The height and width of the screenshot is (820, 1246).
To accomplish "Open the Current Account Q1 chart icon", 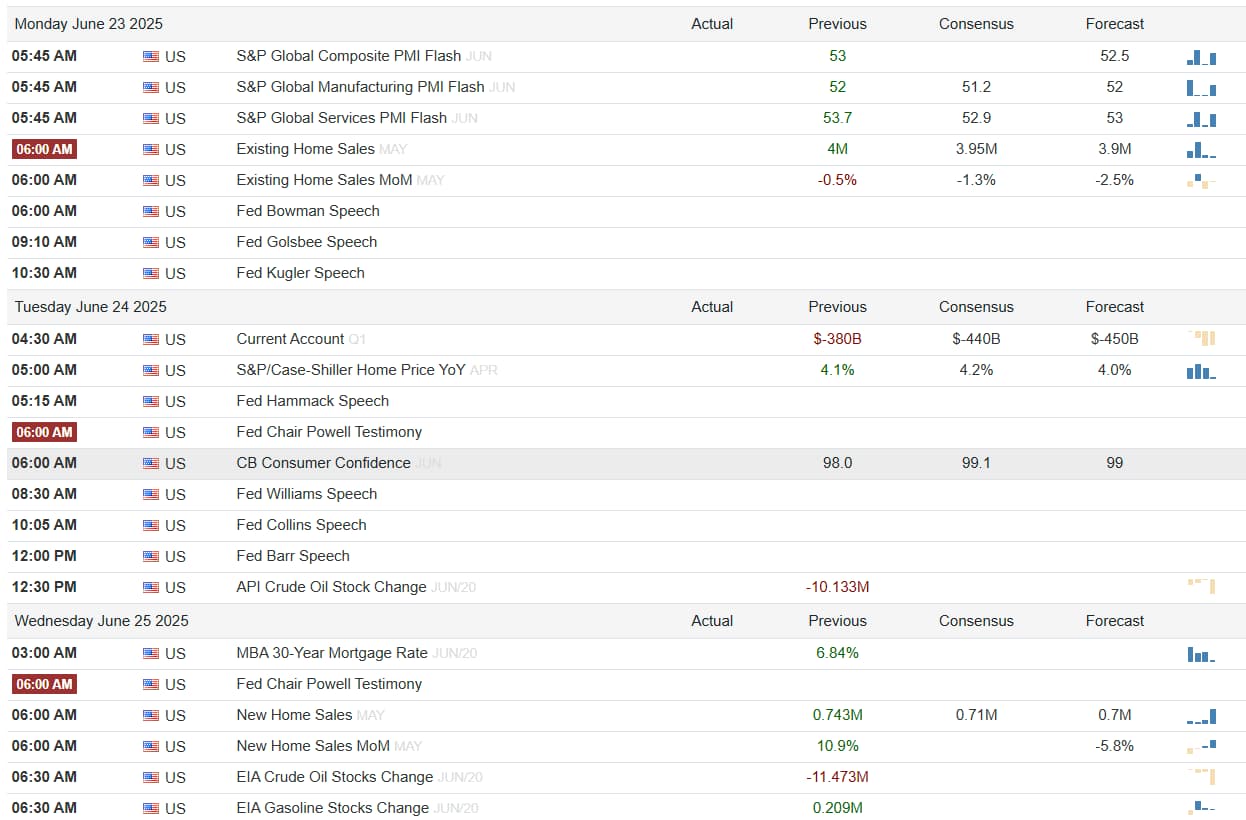I will pos(1201,339).
